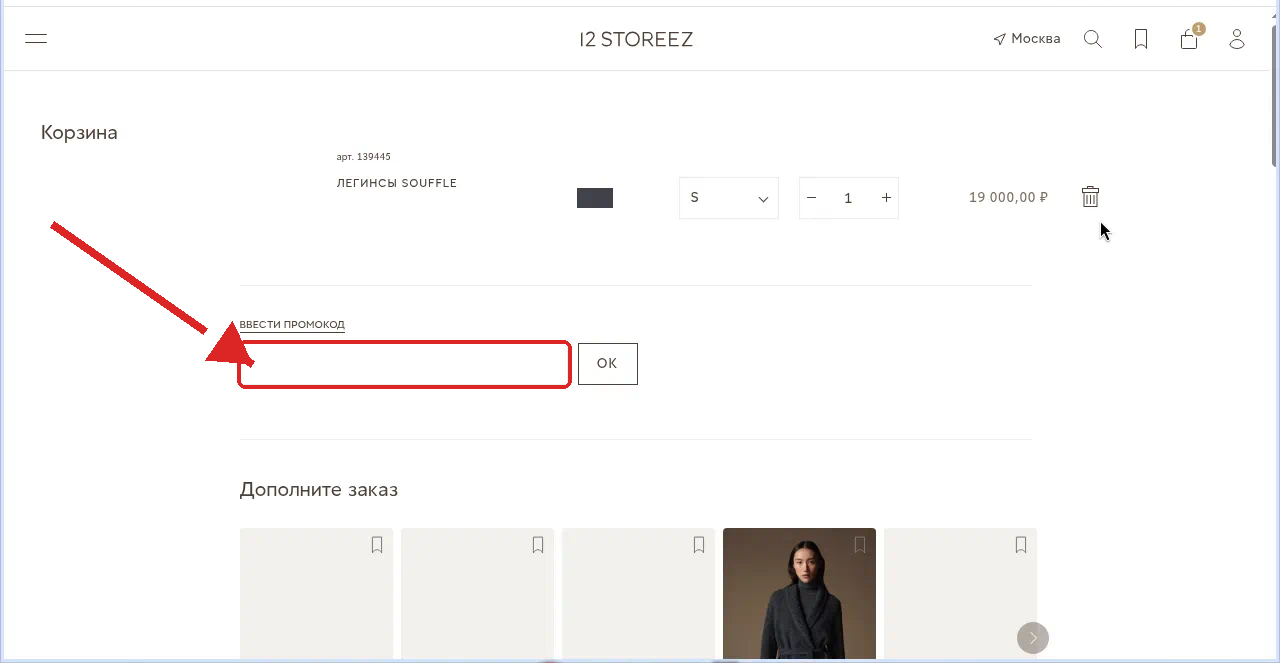Open the shopping bag cart icon
1280x663 pixels.
click(1189, 39)
